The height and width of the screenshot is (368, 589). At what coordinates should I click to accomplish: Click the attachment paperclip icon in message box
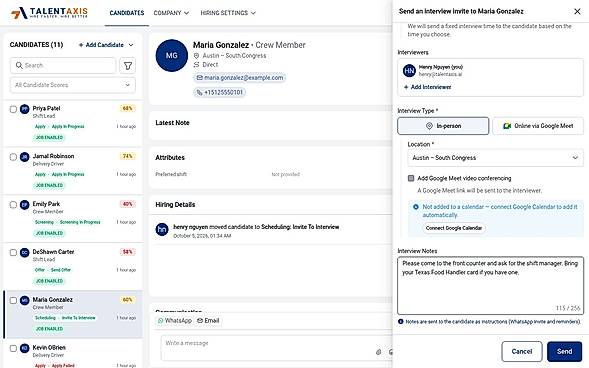[379, 352]
